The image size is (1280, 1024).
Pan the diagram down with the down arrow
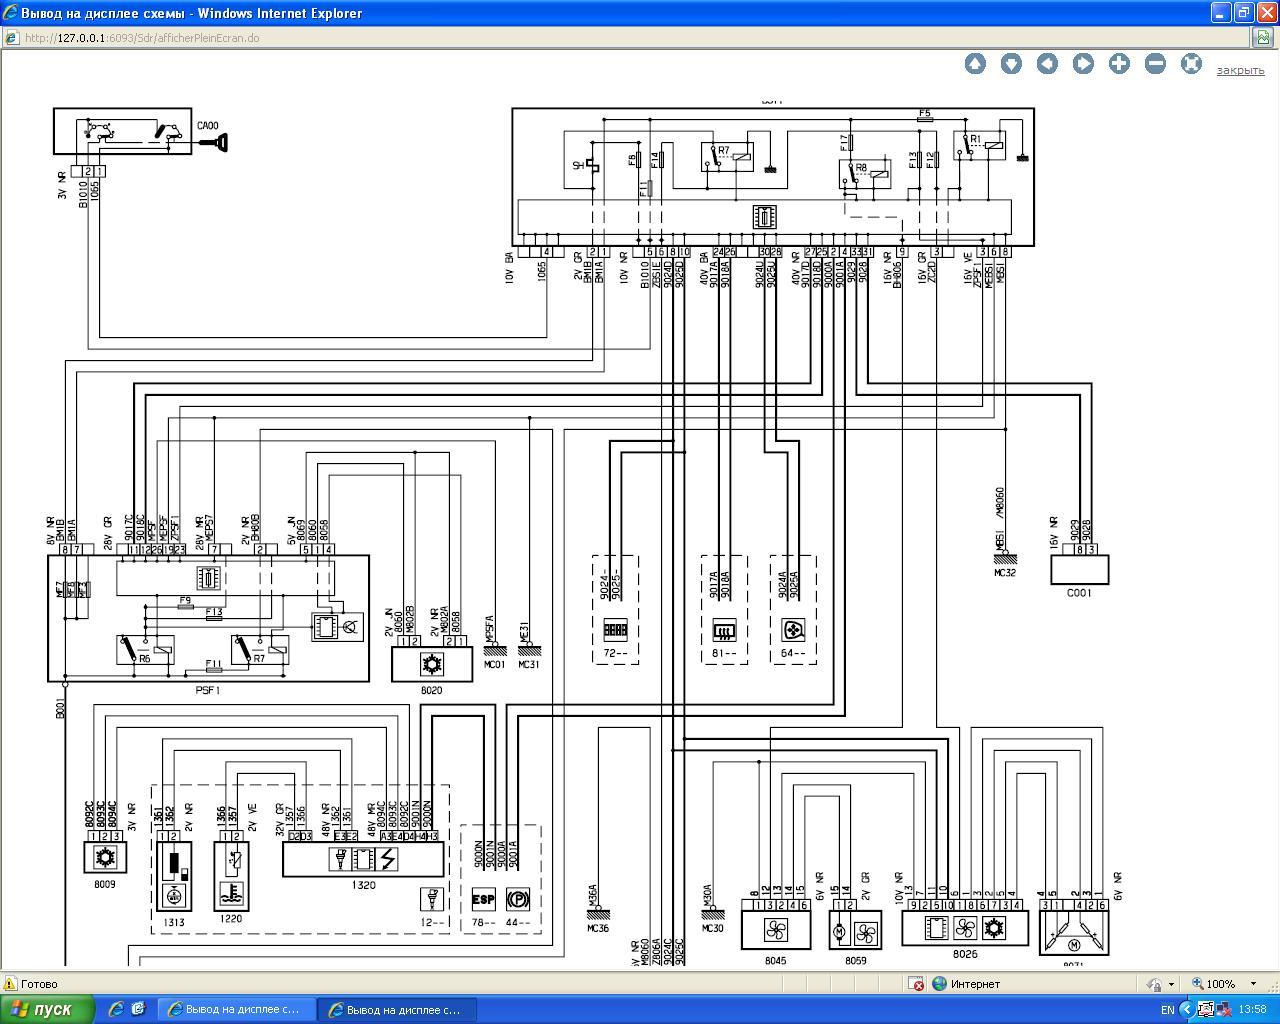[x=1011, y=63]
